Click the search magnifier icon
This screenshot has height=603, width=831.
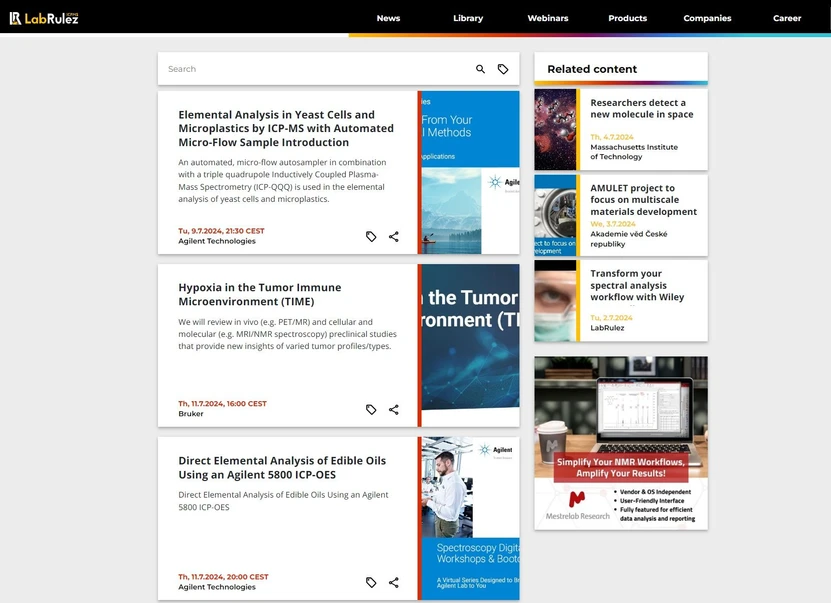coord(480,69)
